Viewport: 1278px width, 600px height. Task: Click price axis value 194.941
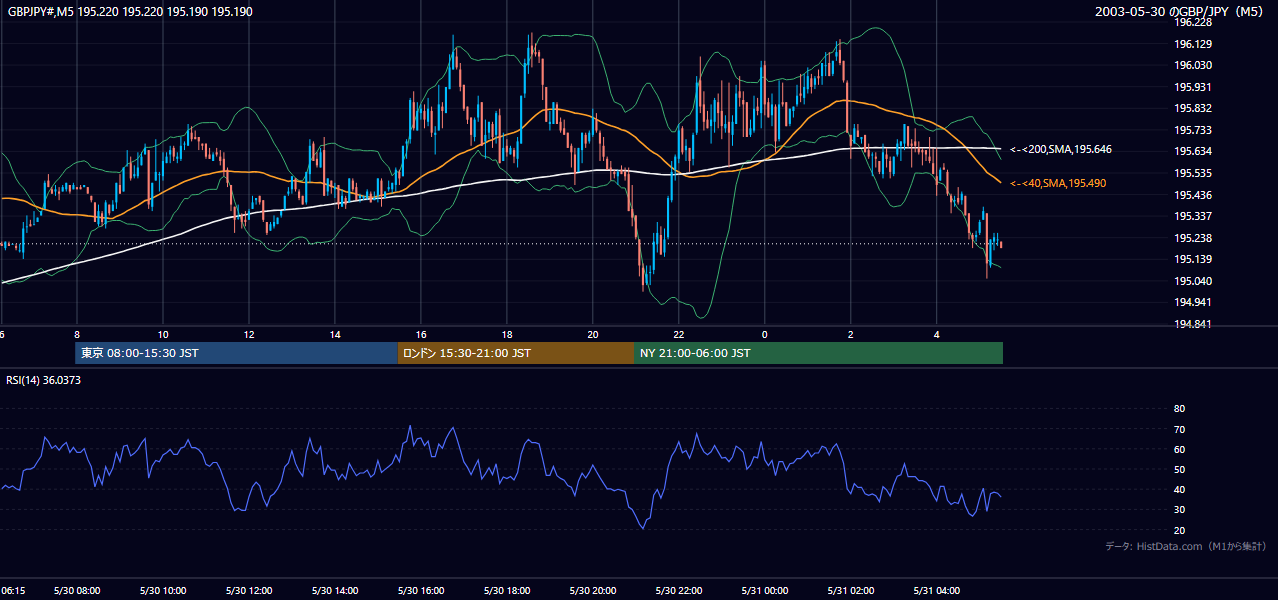tap(1194, 302)
